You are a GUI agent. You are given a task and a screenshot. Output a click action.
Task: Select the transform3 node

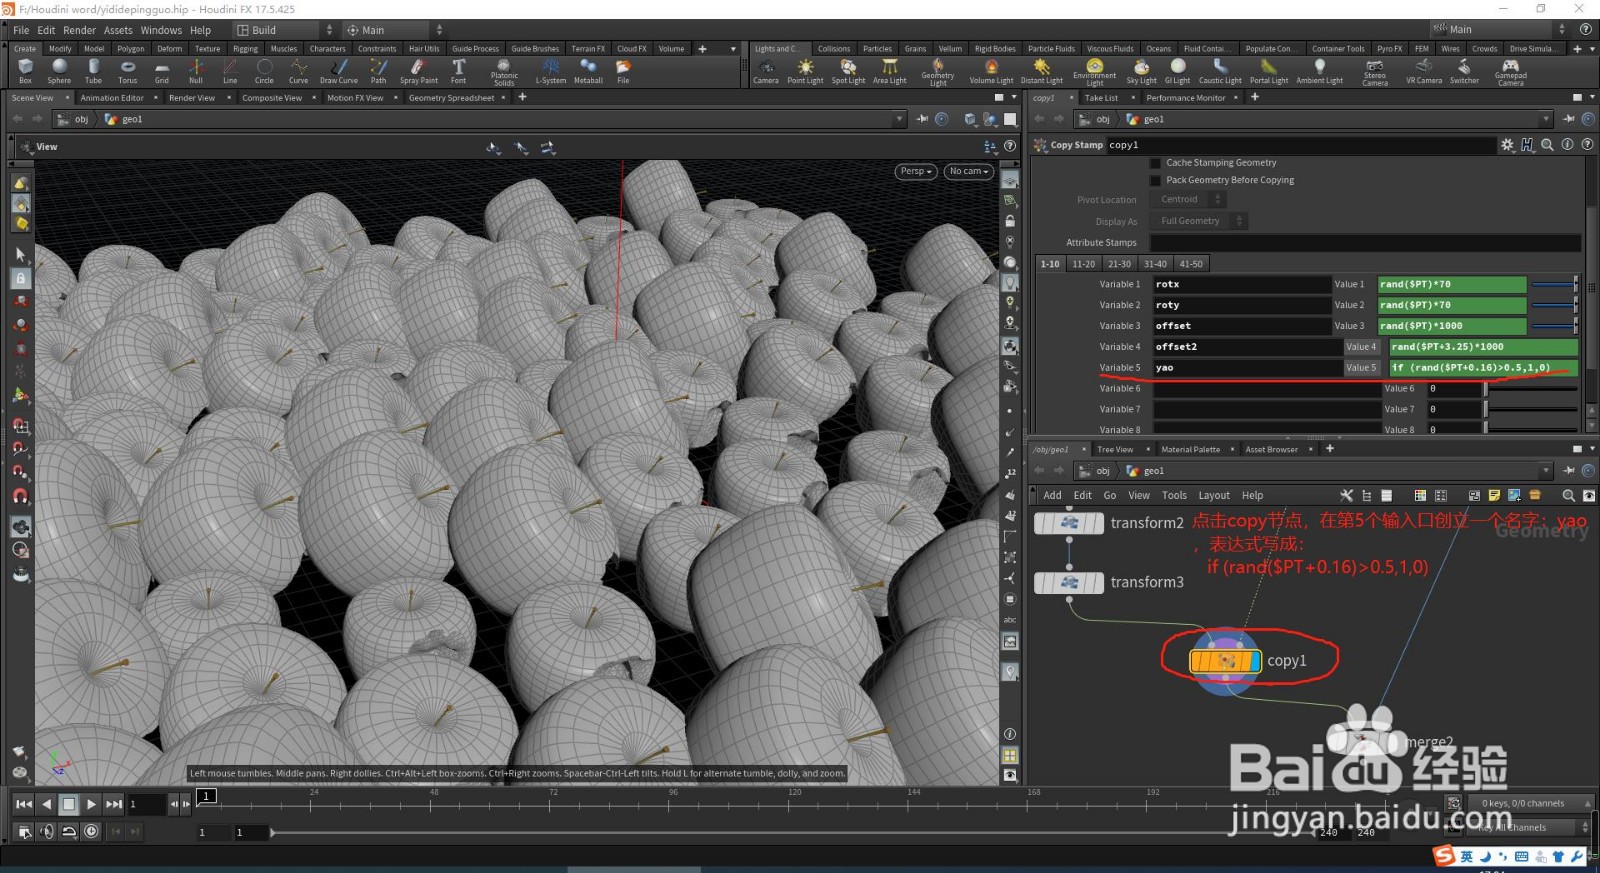click(x=1069, y=582)
